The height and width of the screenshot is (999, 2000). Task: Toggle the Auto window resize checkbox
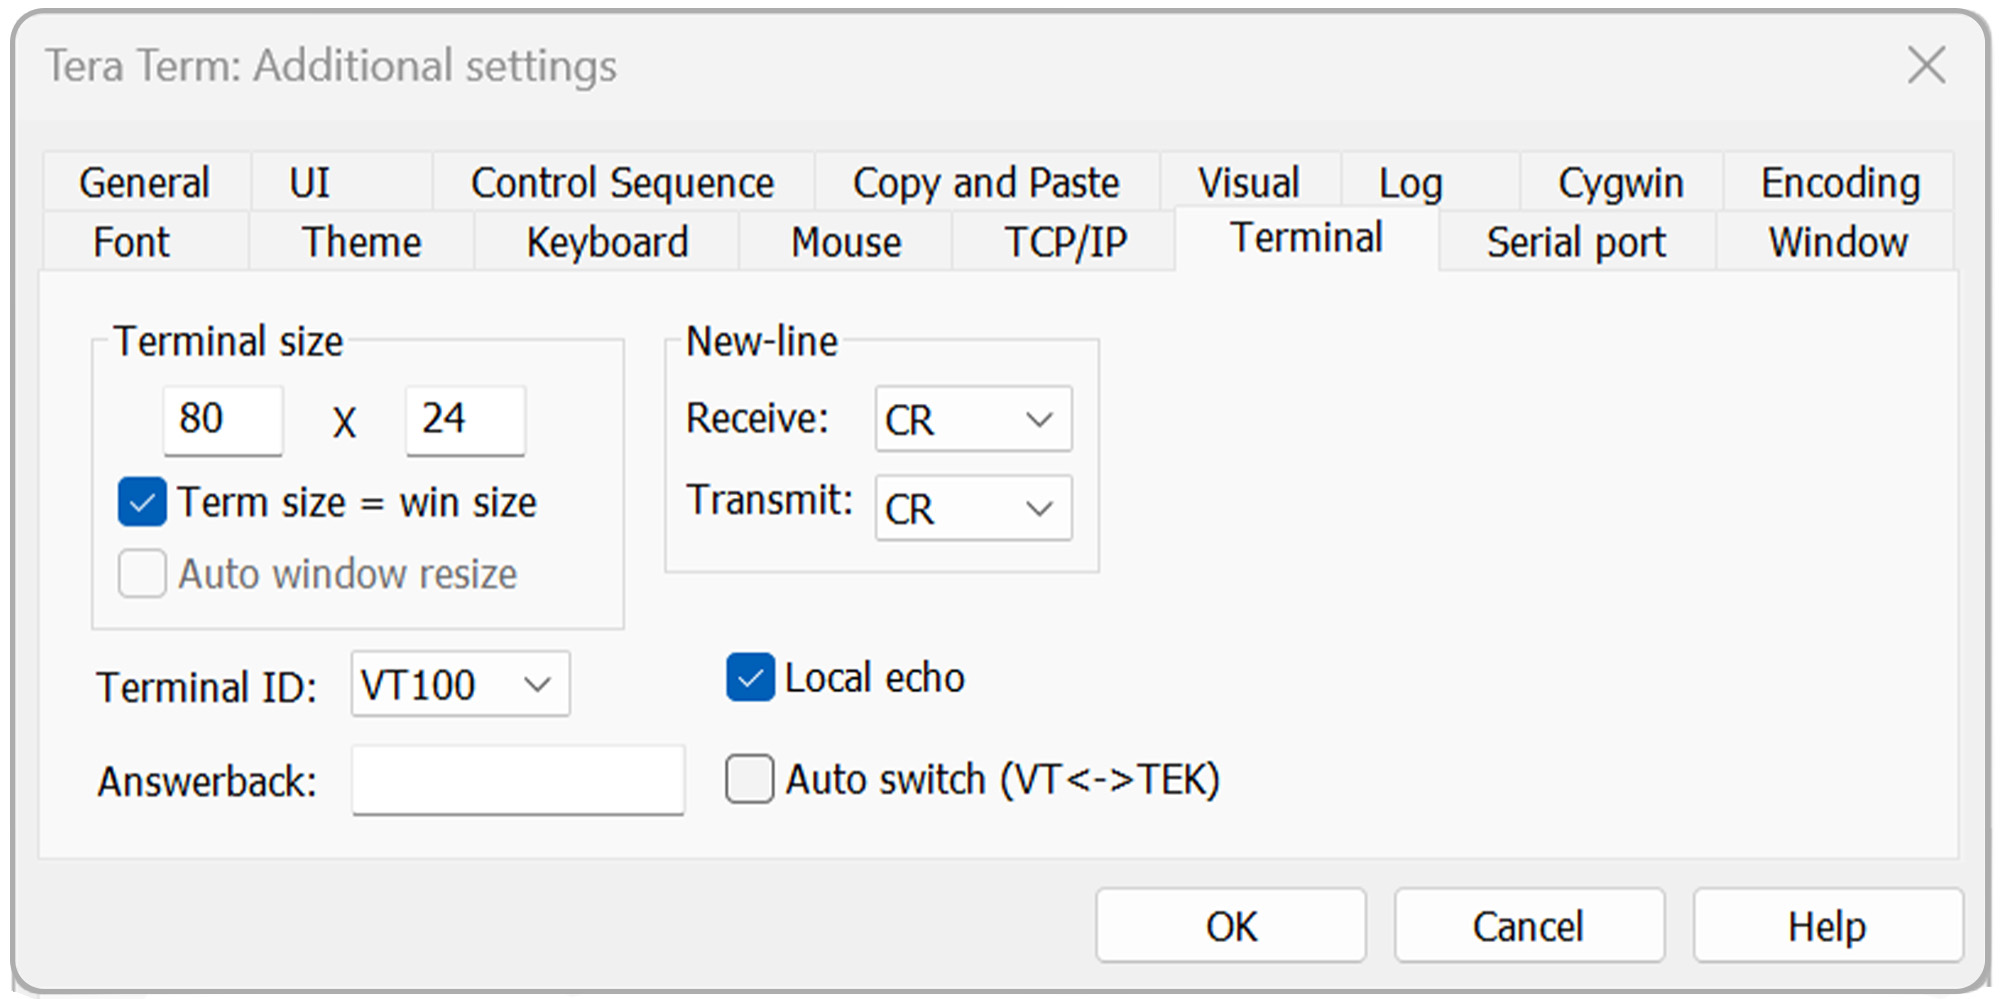click(x=142, y=574)
